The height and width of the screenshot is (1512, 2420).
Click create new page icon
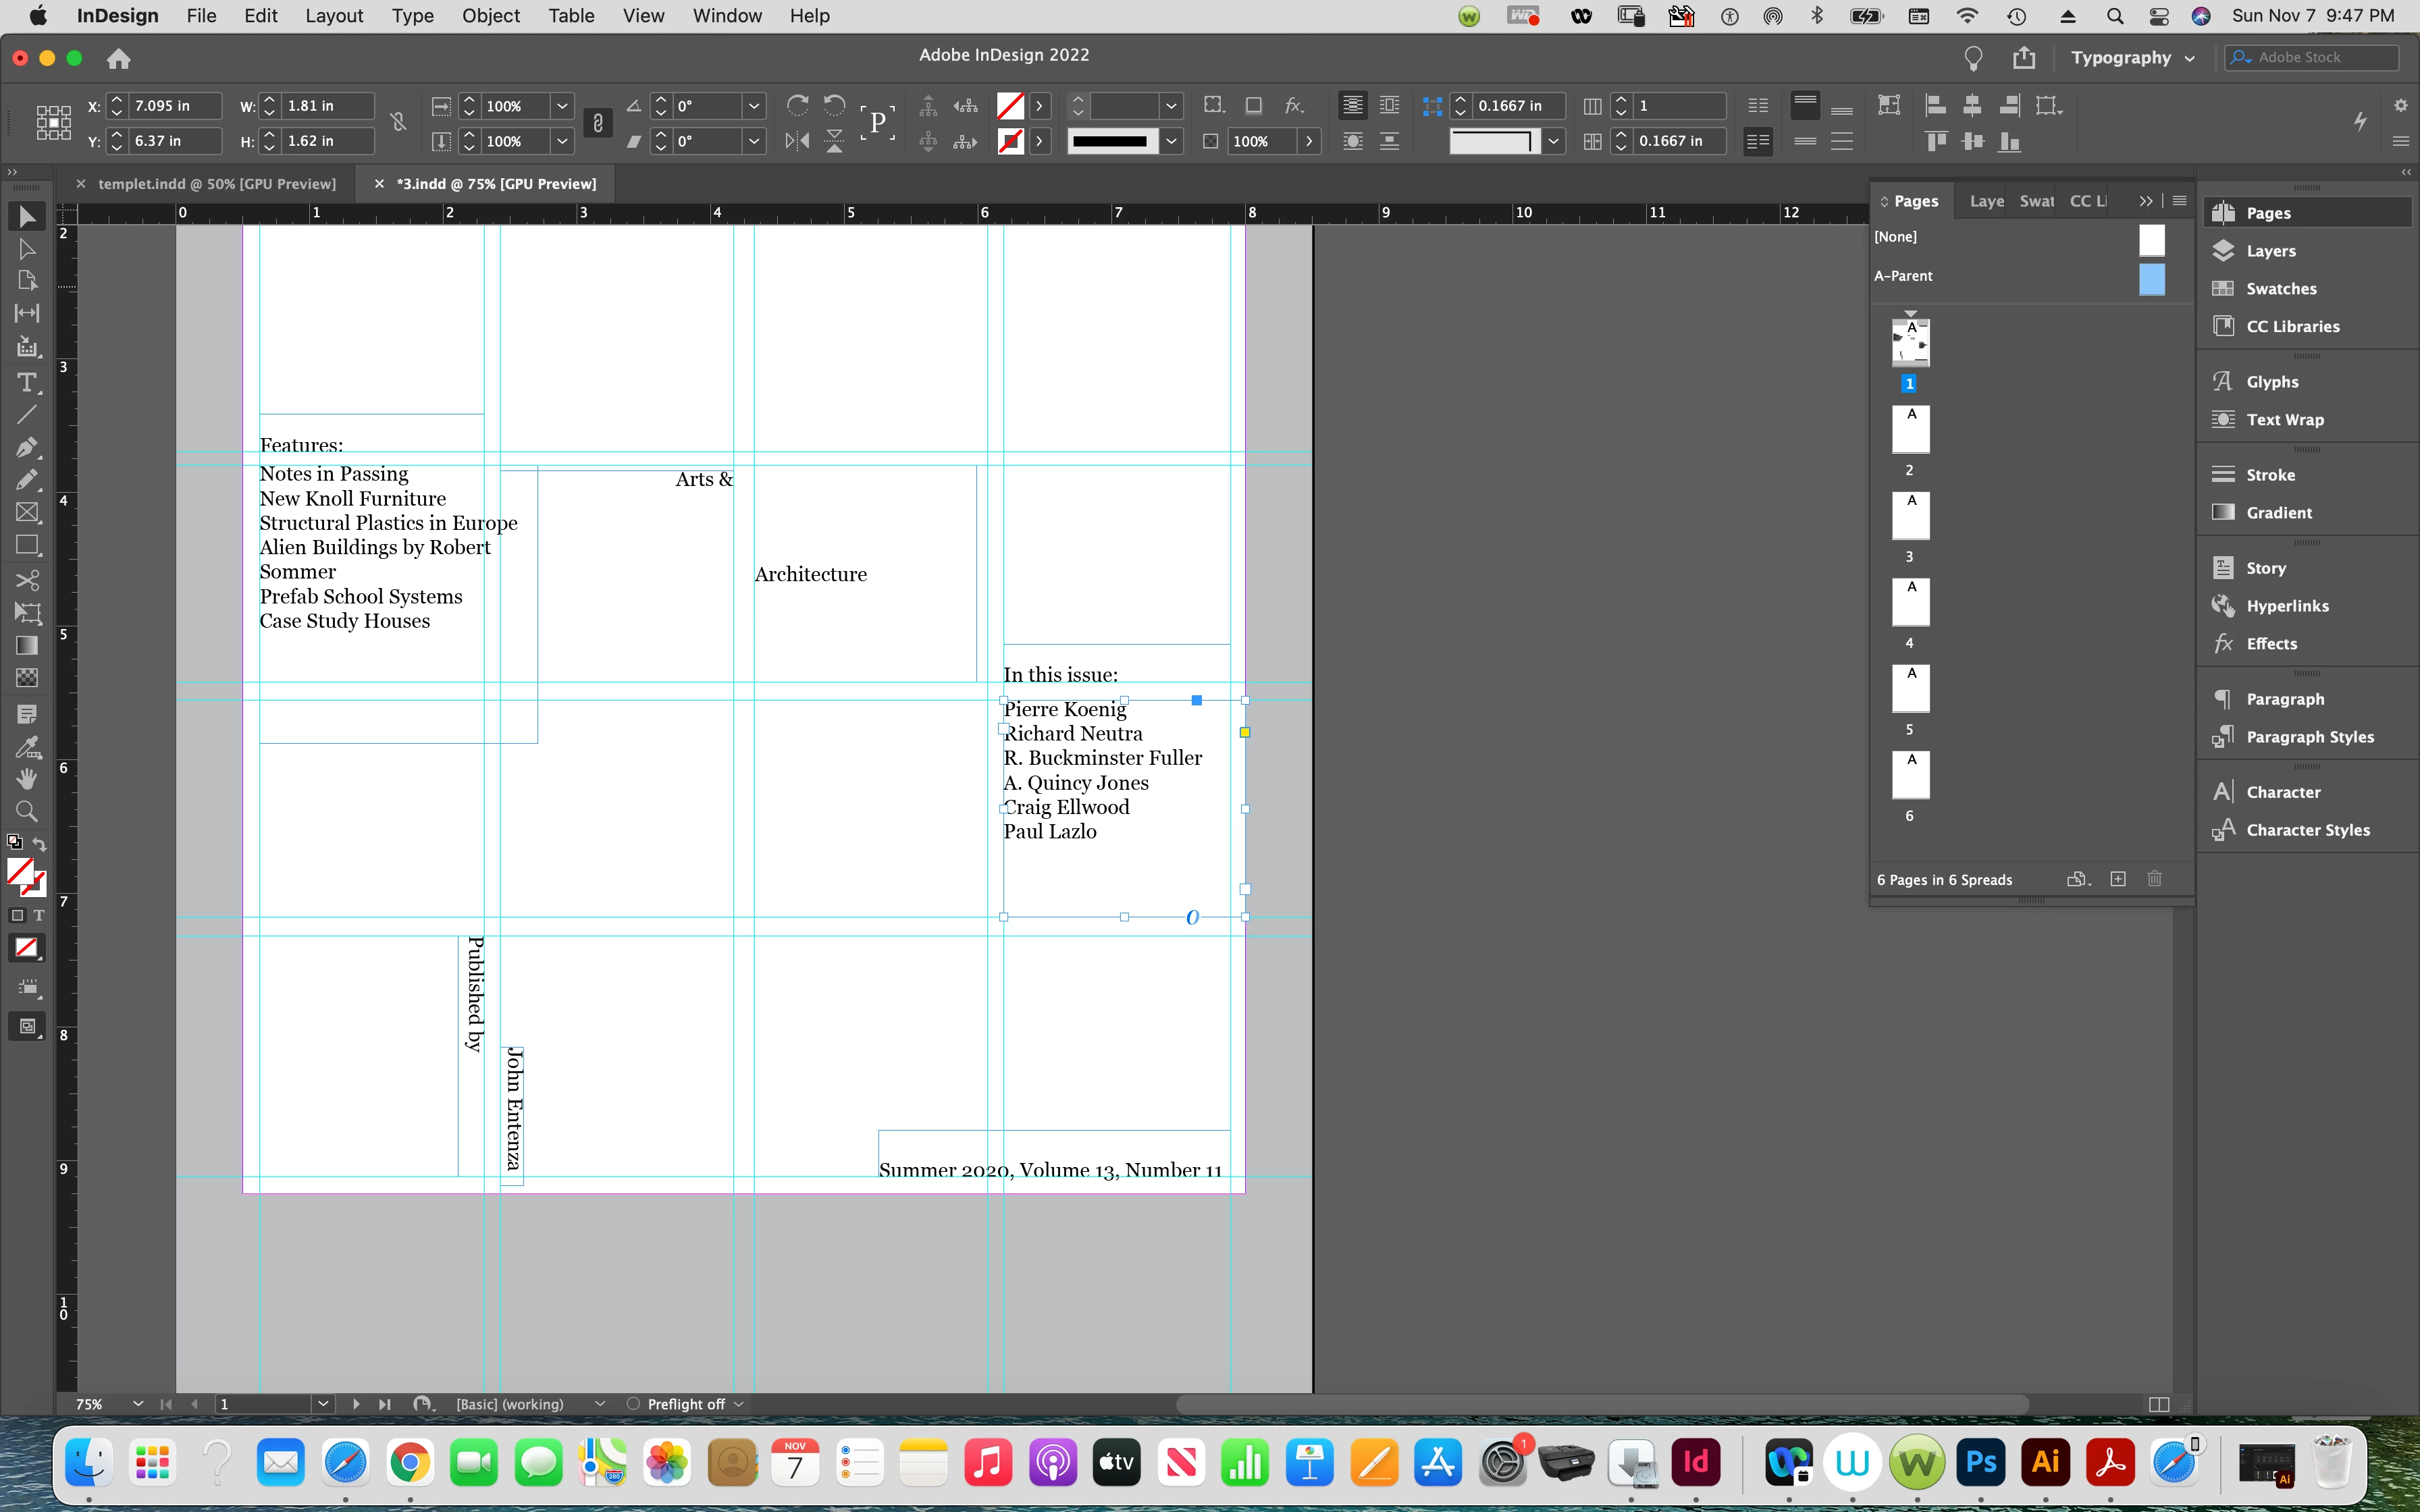[x=2117, y=879]
